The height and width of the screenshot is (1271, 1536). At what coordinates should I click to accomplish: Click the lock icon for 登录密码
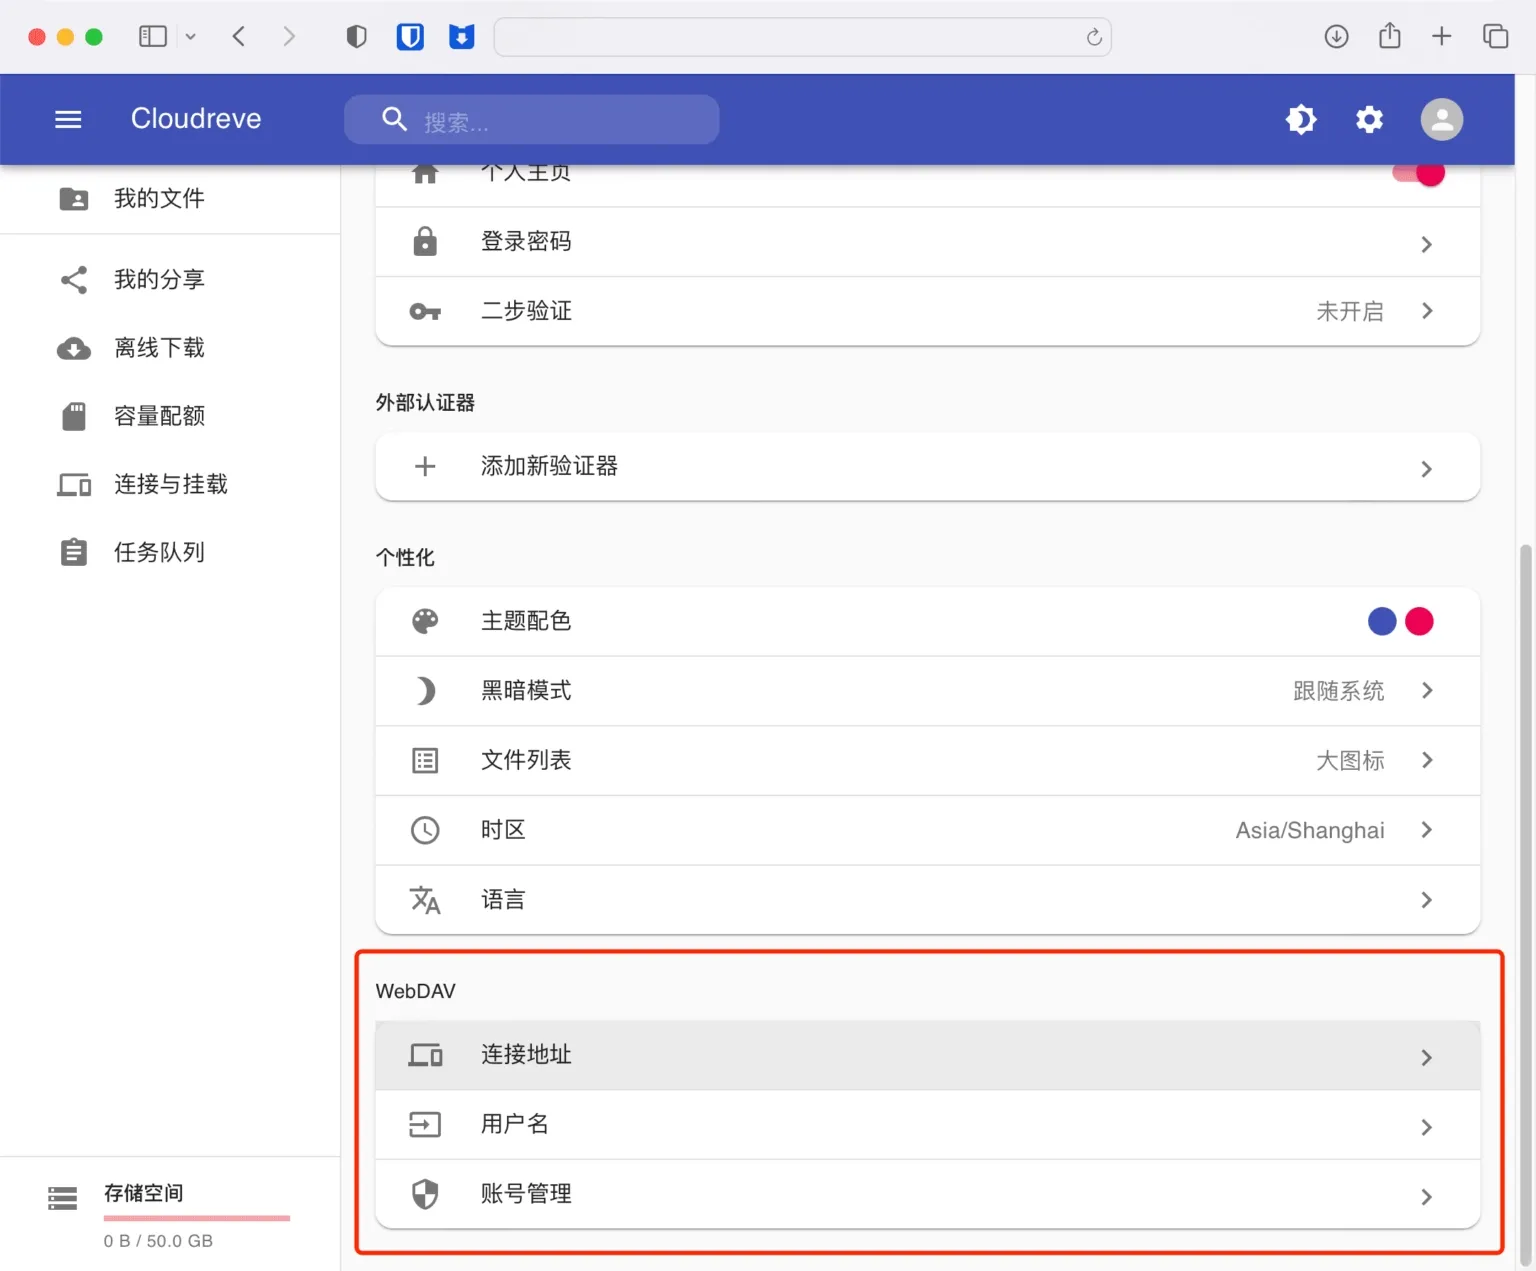(425, 242)
